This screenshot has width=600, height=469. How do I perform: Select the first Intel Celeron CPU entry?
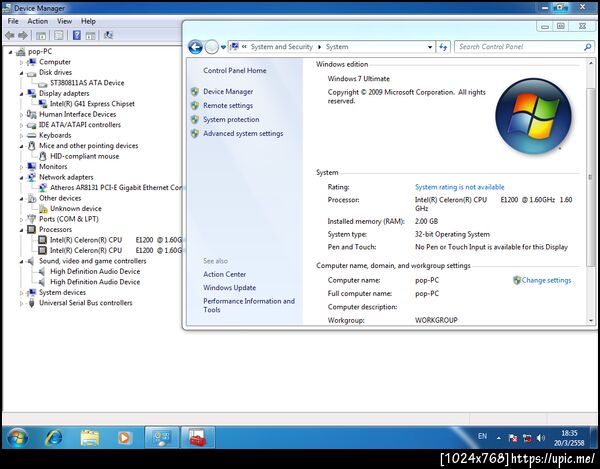[116, 240]
